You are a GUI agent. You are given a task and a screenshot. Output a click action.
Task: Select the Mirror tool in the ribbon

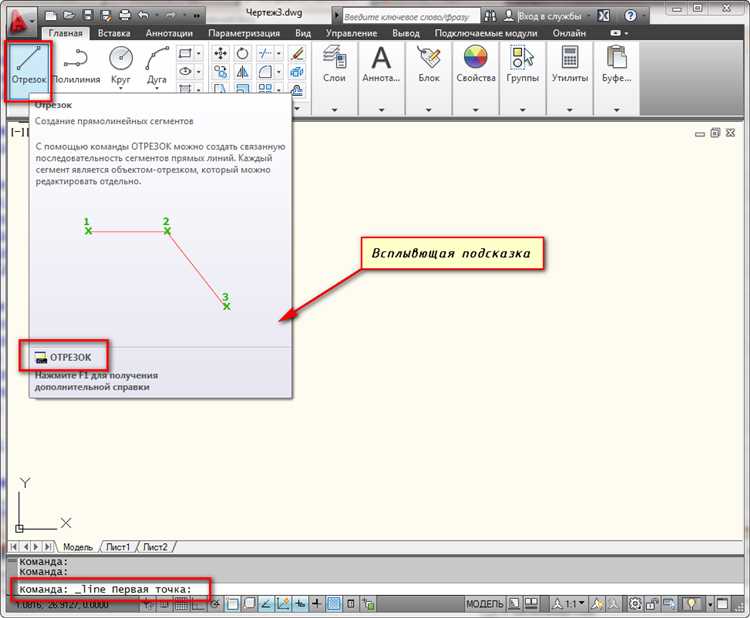243,72
